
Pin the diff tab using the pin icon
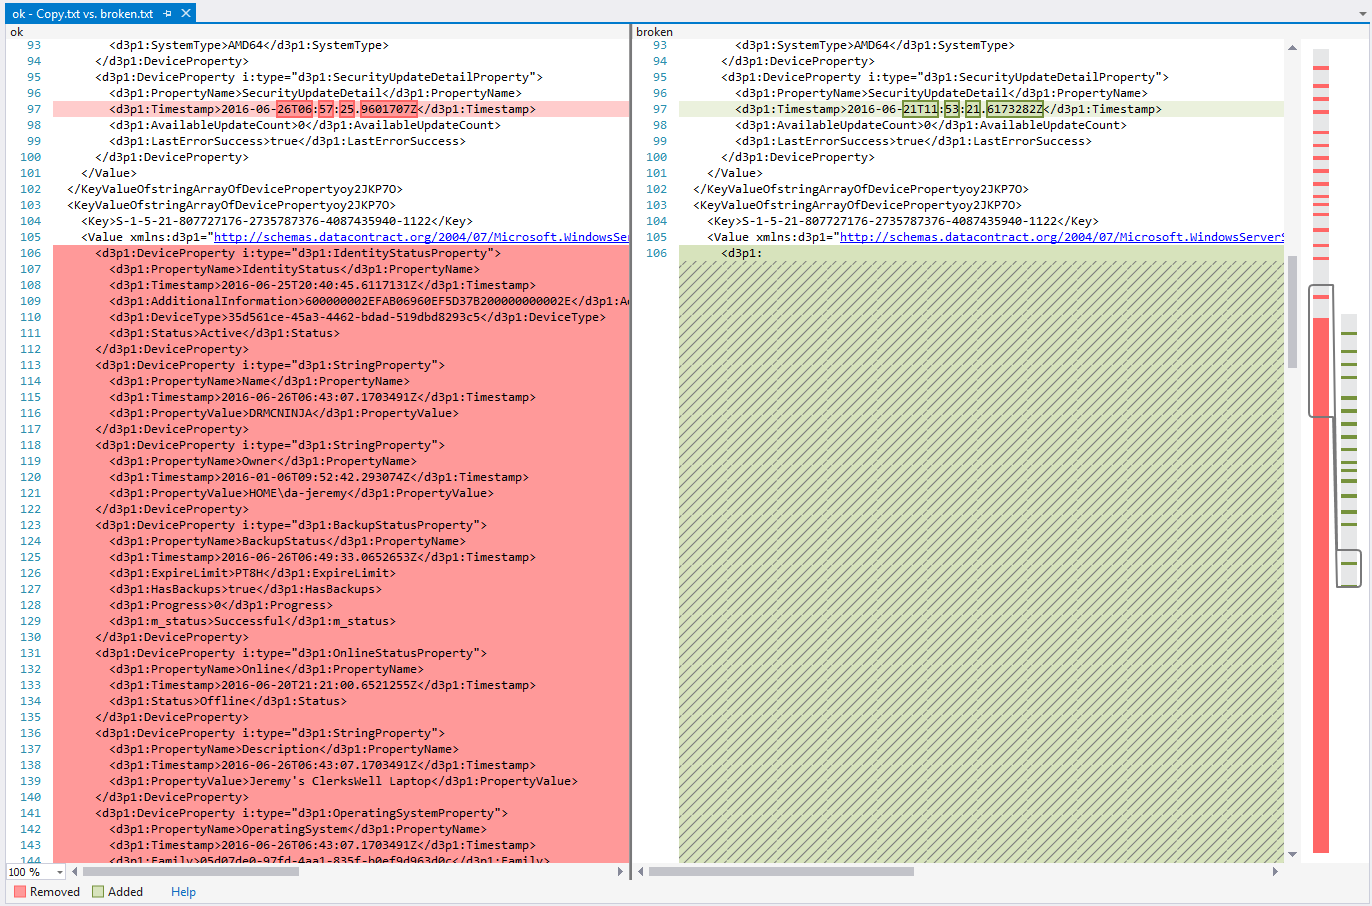tap(167, 14)
